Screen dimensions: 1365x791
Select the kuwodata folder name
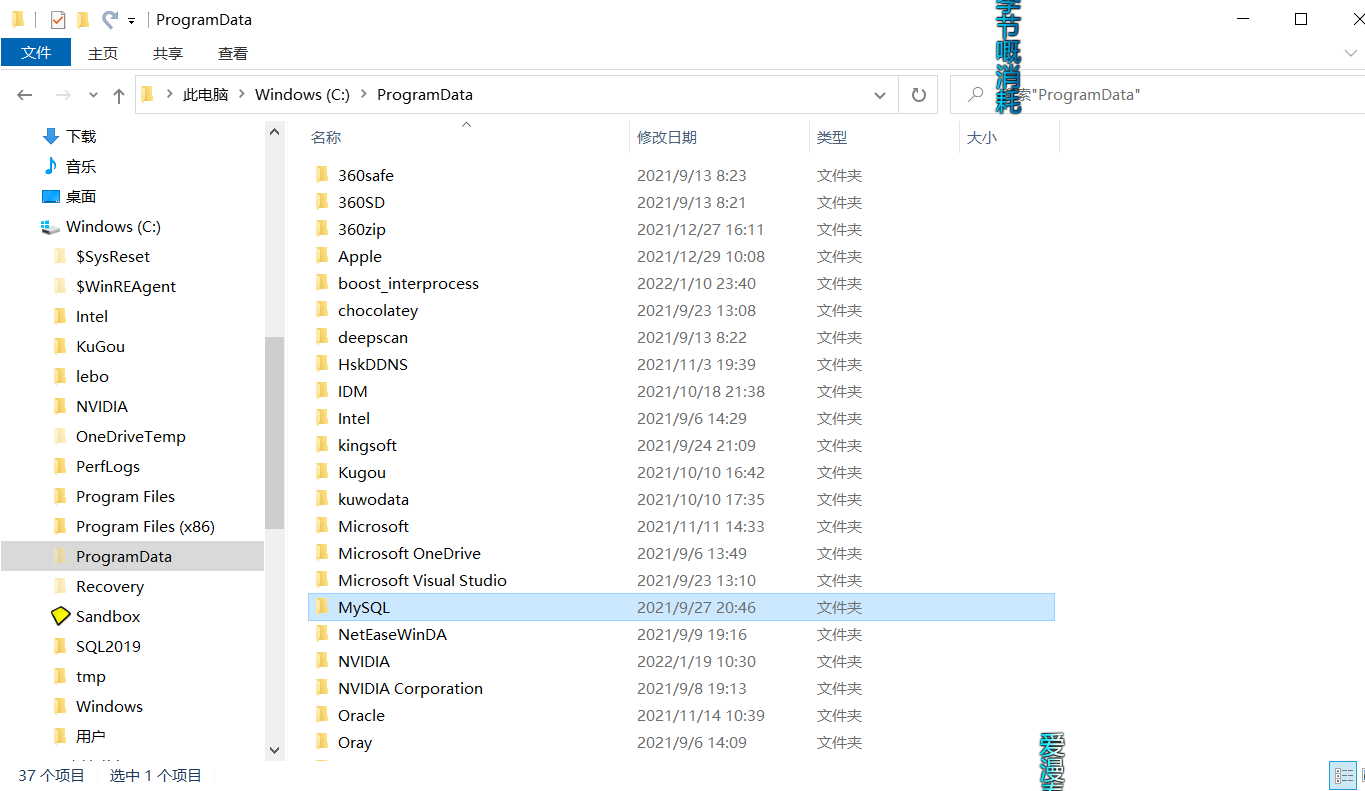click(373, 499)
